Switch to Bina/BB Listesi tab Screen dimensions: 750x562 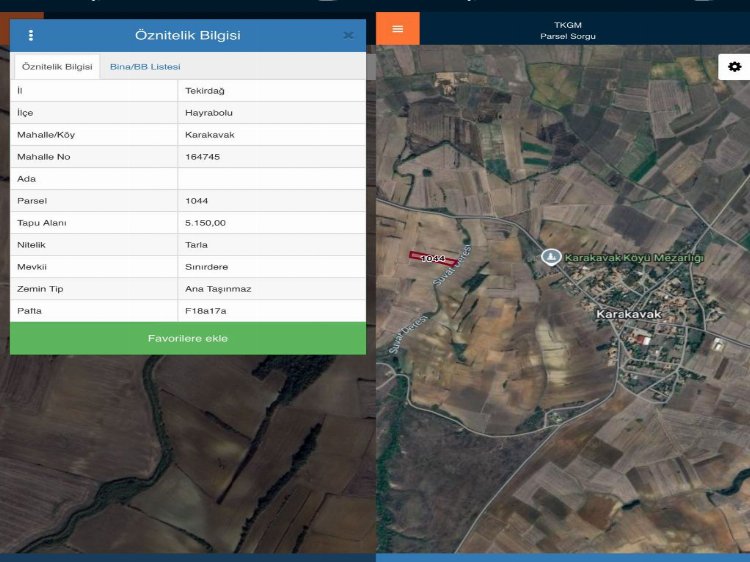pos(145,66)
